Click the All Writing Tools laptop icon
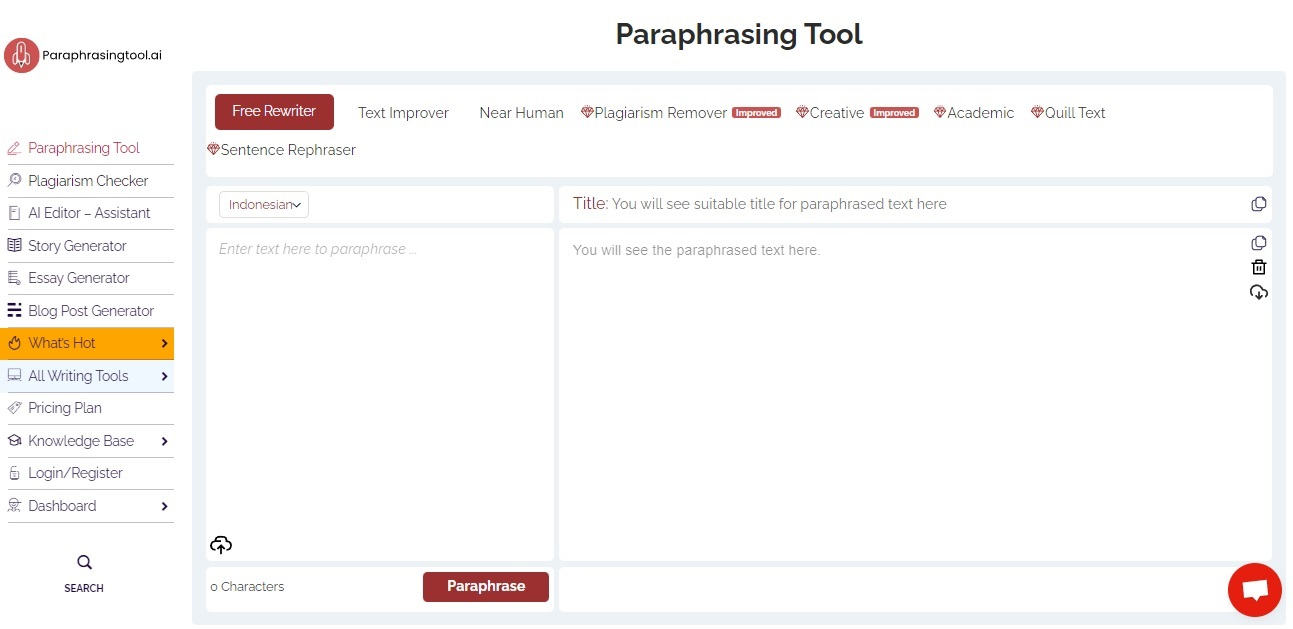 pos(14,376)
